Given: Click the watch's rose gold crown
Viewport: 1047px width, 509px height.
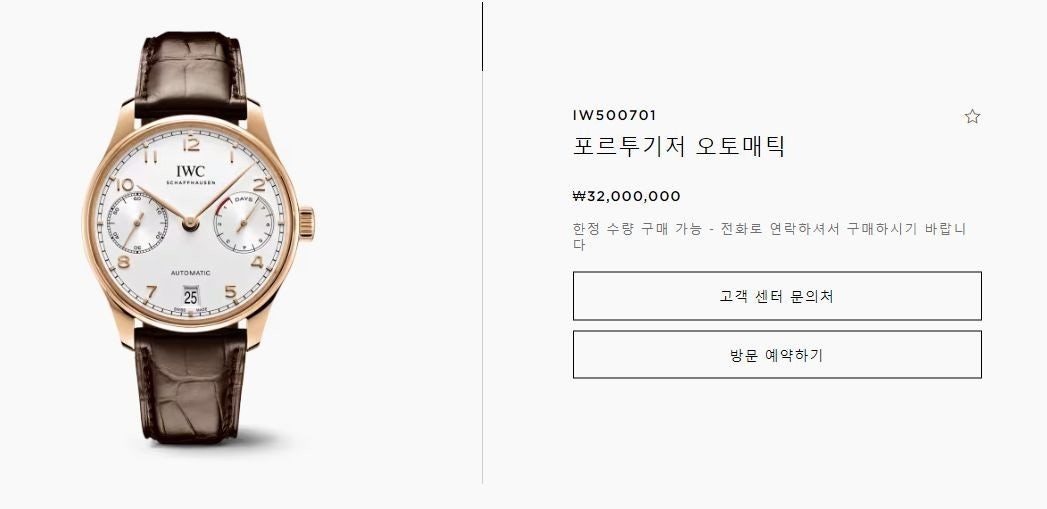Looking at the screenshot, I should (306, 224).
